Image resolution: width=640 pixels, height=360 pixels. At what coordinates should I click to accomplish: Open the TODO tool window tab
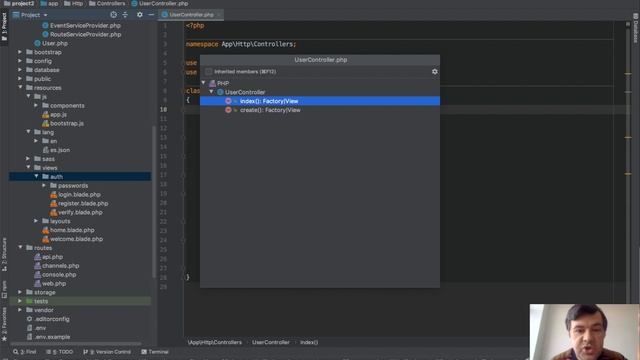point(60,352)
